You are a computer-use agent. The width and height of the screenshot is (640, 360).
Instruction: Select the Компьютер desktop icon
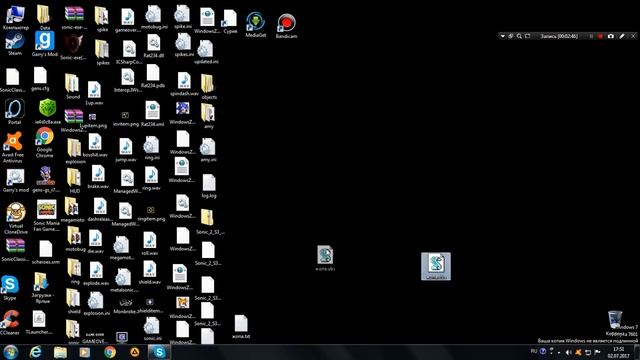tap(16, 18)
